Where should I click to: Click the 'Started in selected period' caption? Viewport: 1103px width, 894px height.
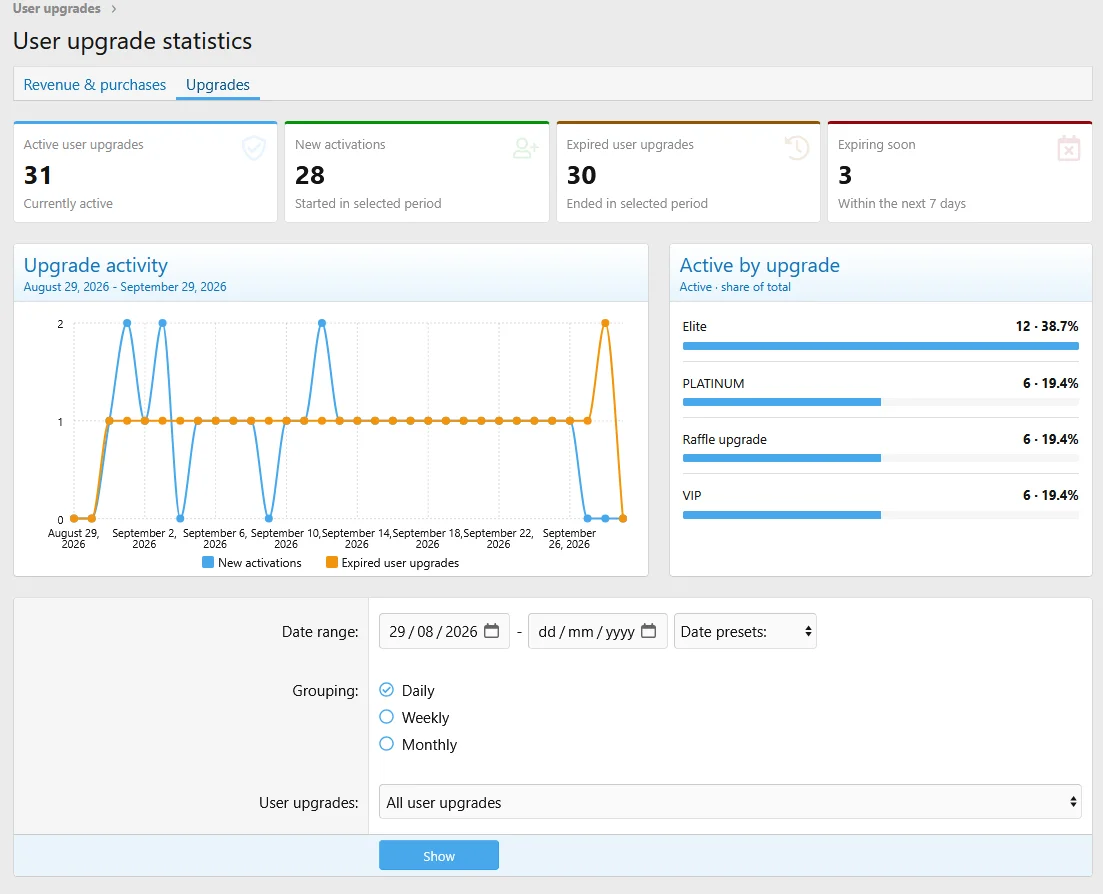coord(368,203)
